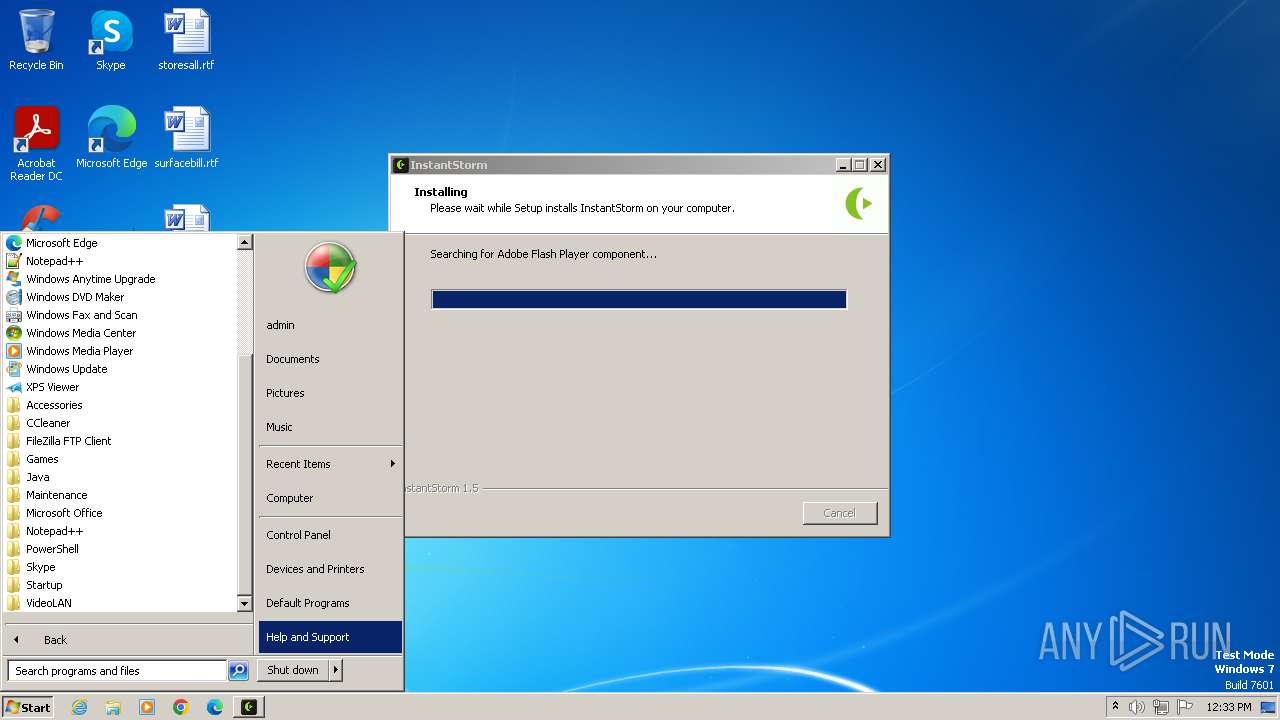This screenshot has width=1280, height=720.
Task: Click the installation progress bar
Action: coord(639,299)
